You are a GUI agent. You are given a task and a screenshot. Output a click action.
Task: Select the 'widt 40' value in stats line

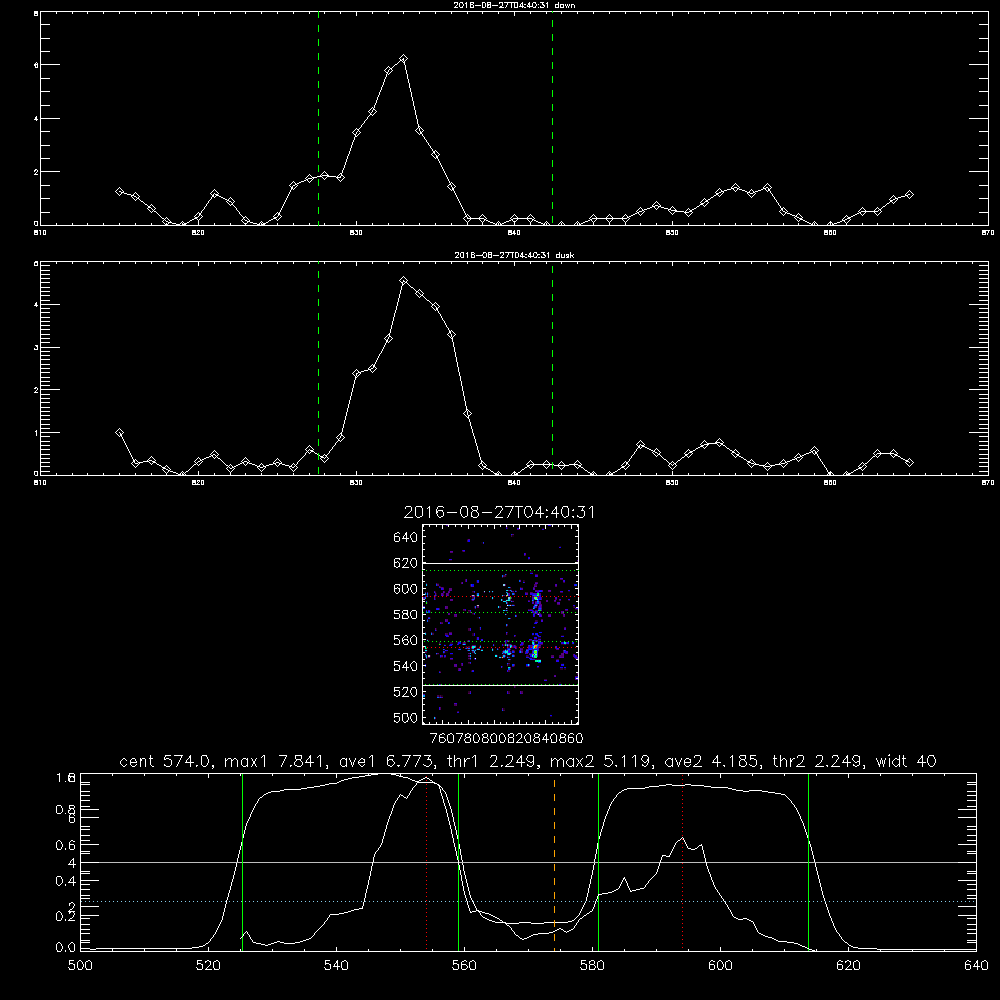click(906, 761)
